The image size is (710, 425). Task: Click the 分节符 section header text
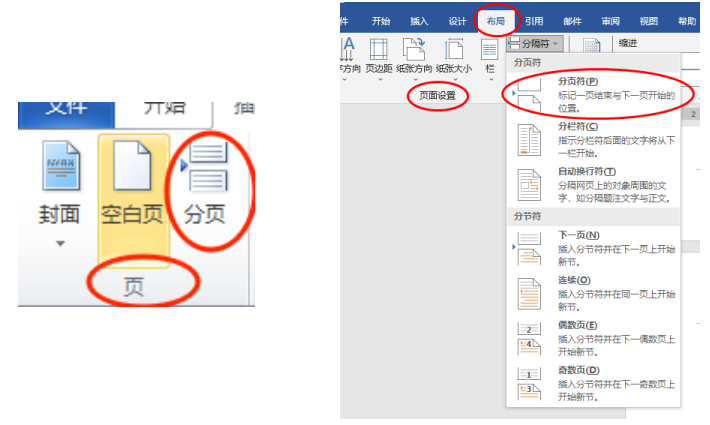pos(527,216)
